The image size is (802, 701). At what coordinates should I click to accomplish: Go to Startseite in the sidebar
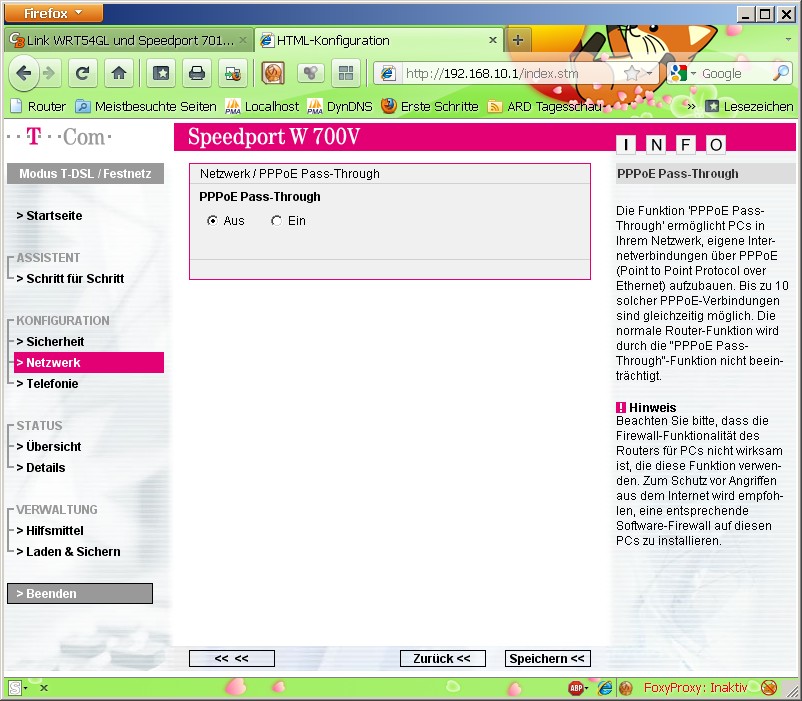click(x=50, y=216)
